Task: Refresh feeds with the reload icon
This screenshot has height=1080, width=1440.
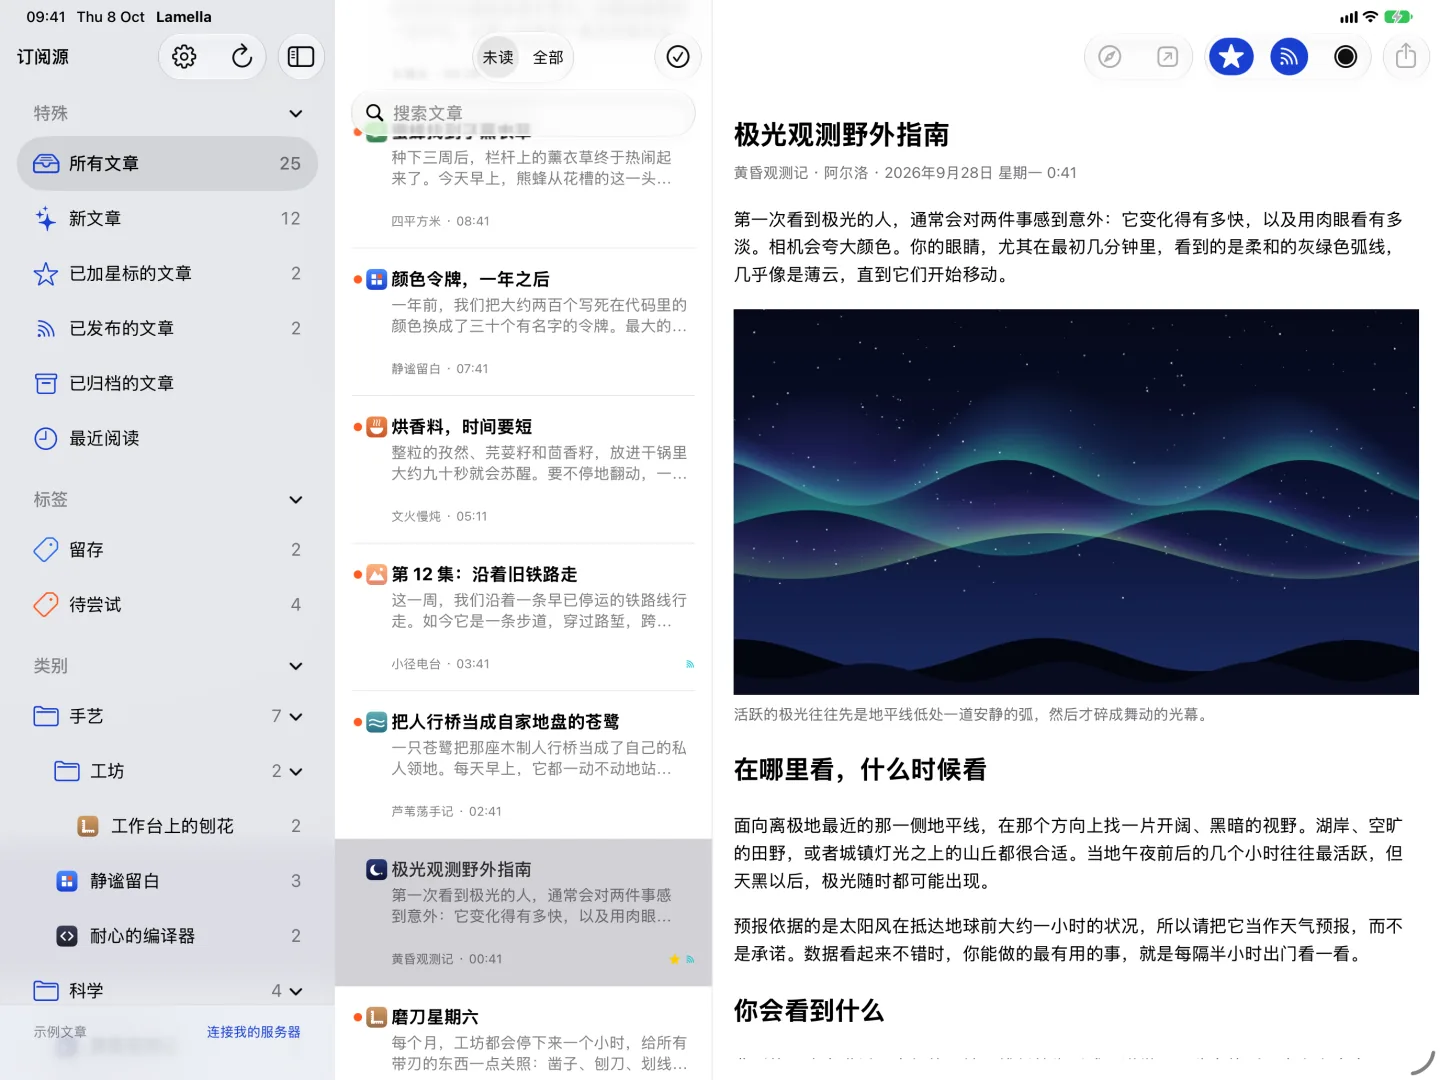Action: click(242, 57)
